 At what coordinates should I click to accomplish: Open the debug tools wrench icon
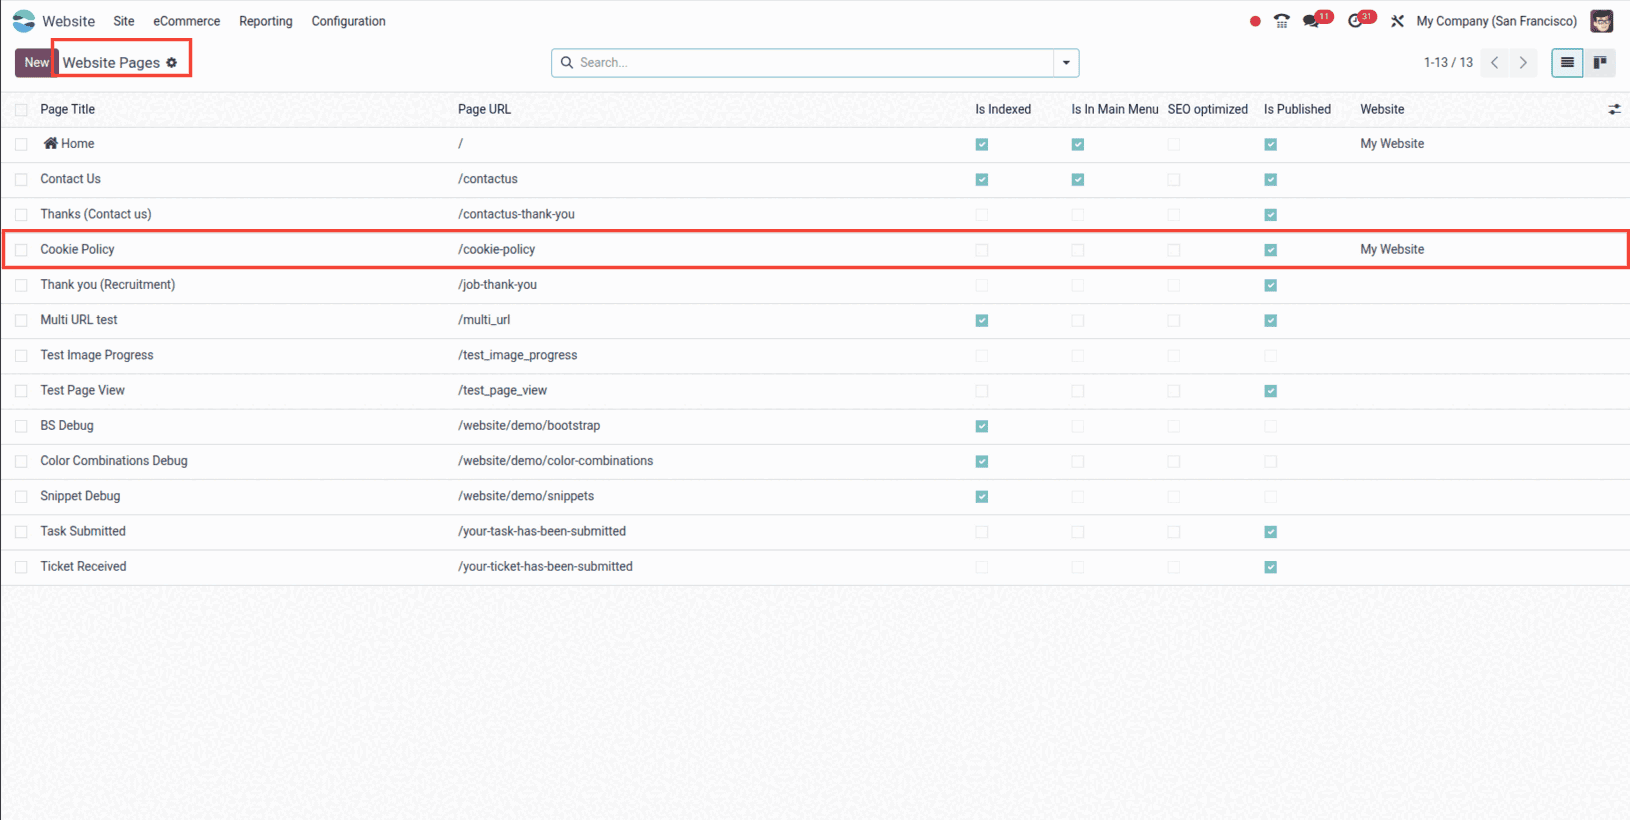(1397, 21)
